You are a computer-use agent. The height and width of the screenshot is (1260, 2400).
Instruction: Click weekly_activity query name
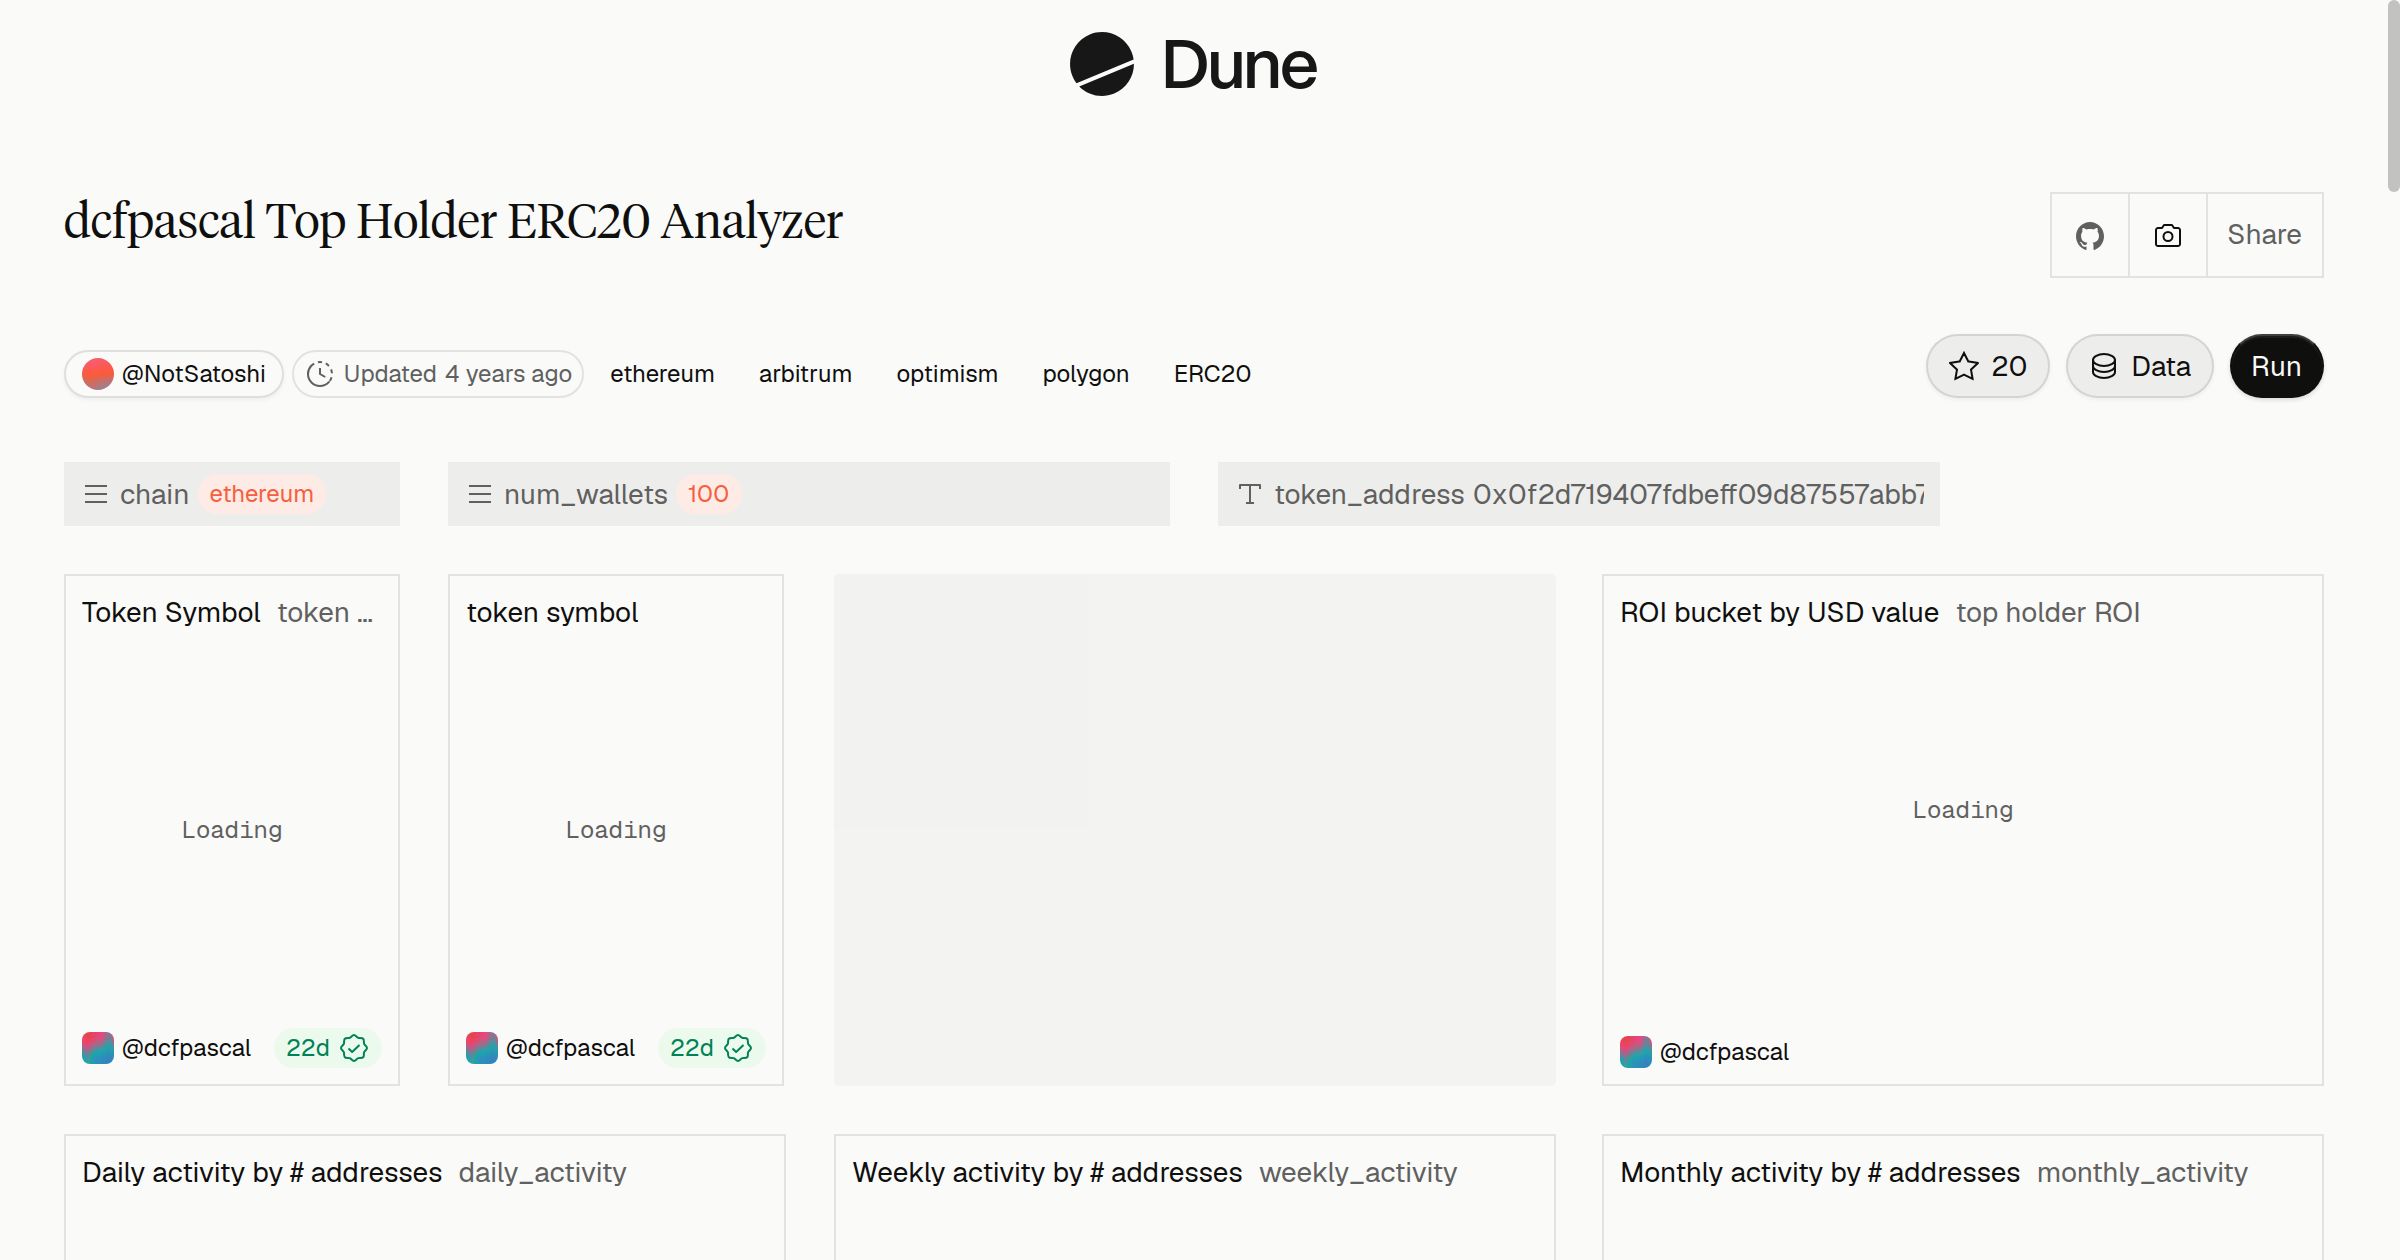tap(1358, 1172)
